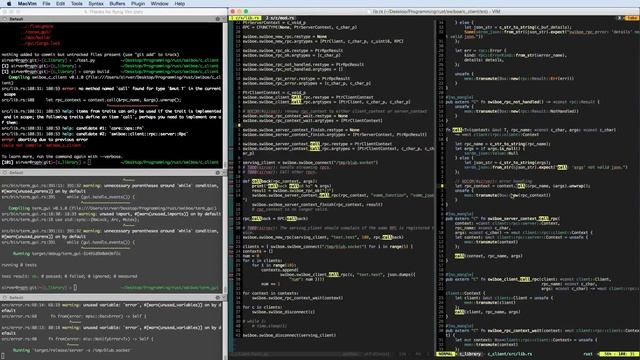This screenshot has width=640, height=360.
Task: Click 'swiboe.swiboe_disconnect(serving_client)' last line
Action: [289, 335]
